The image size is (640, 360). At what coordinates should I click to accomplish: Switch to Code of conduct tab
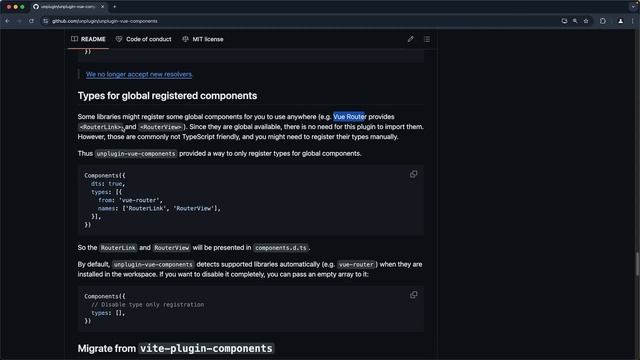144,39
